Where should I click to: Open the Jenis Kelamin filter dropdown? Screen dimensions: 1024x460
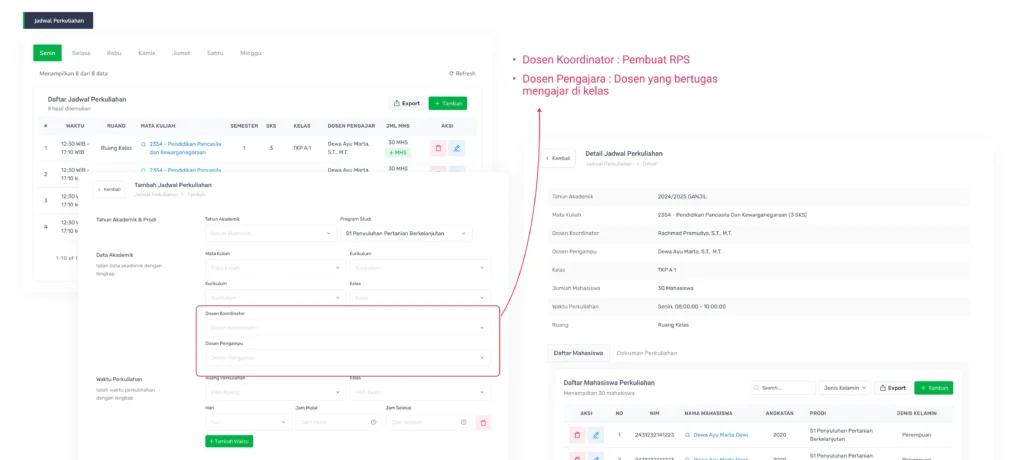click(845, 387)
